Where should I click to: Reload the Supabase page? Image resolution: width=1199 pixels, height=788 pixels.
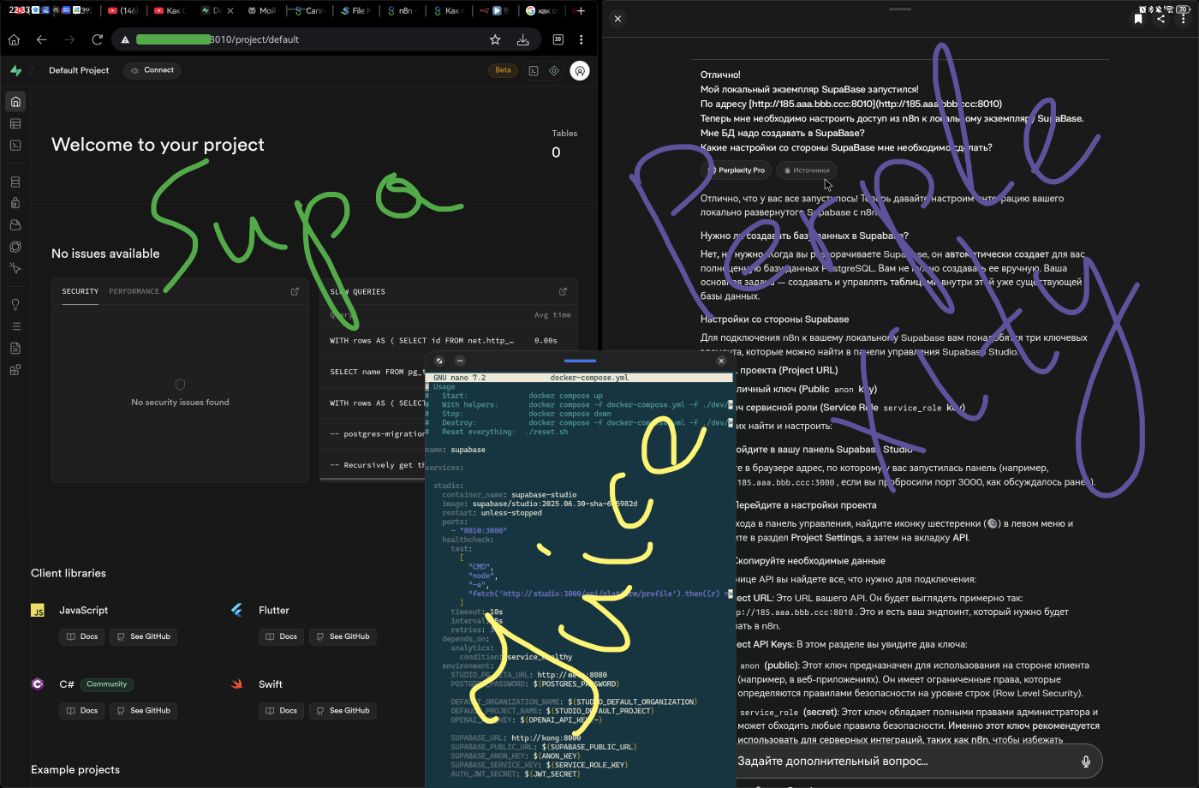(97, 40)
